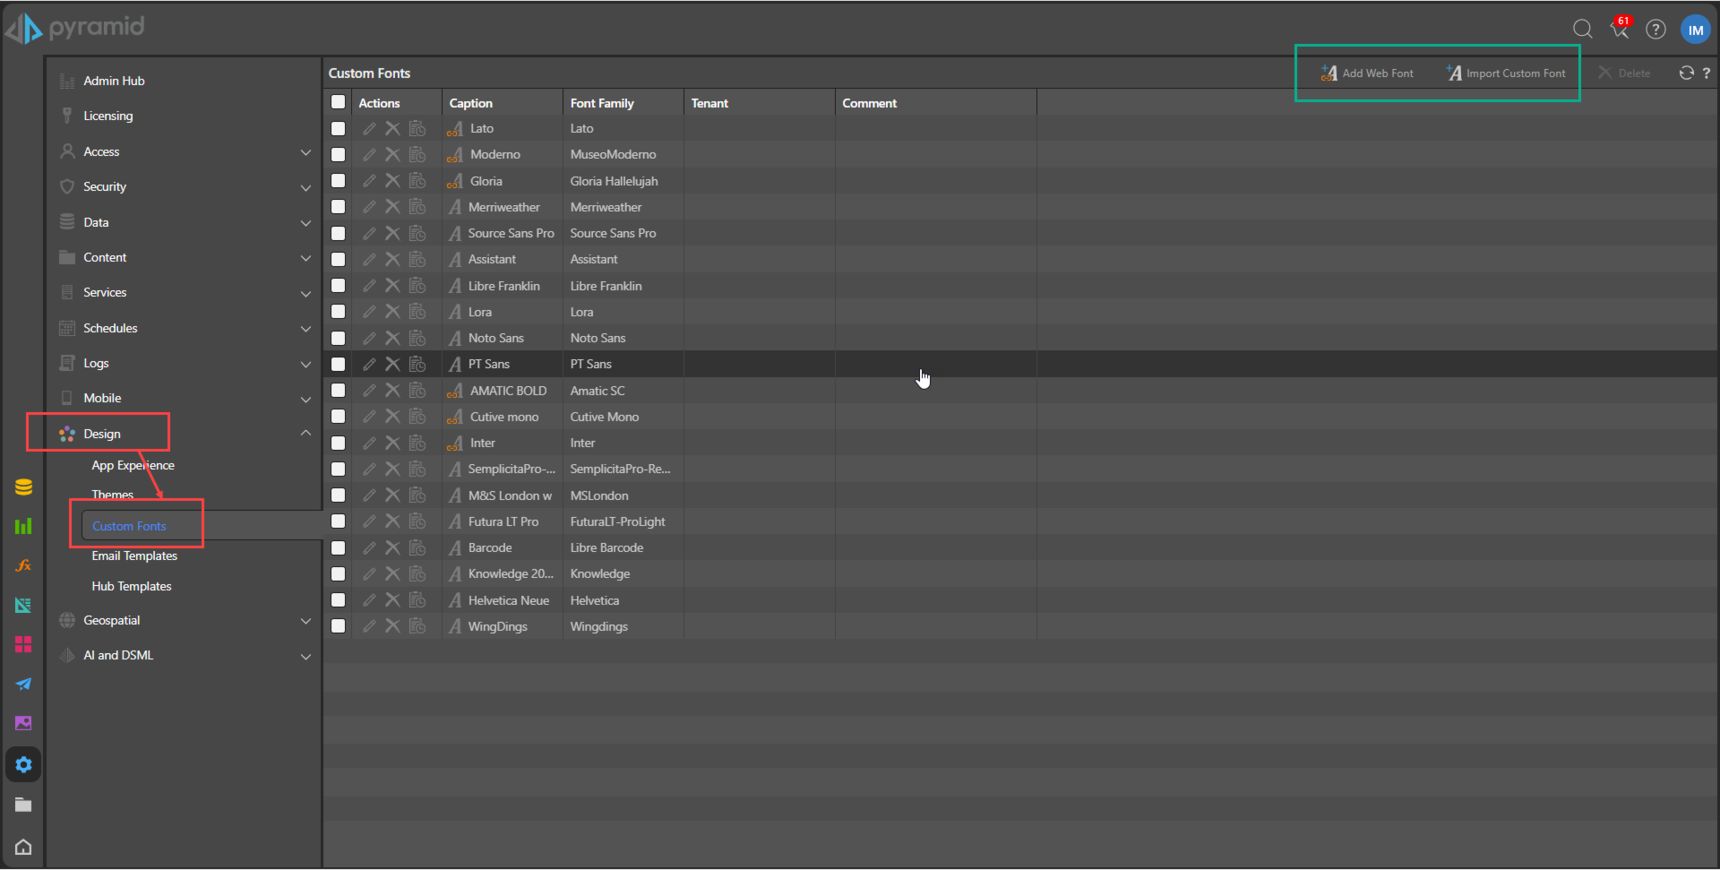Screen dimensions: 1720x870
Task: Tick the checkbox for the Lato row
Action: (x=338, y=129)
